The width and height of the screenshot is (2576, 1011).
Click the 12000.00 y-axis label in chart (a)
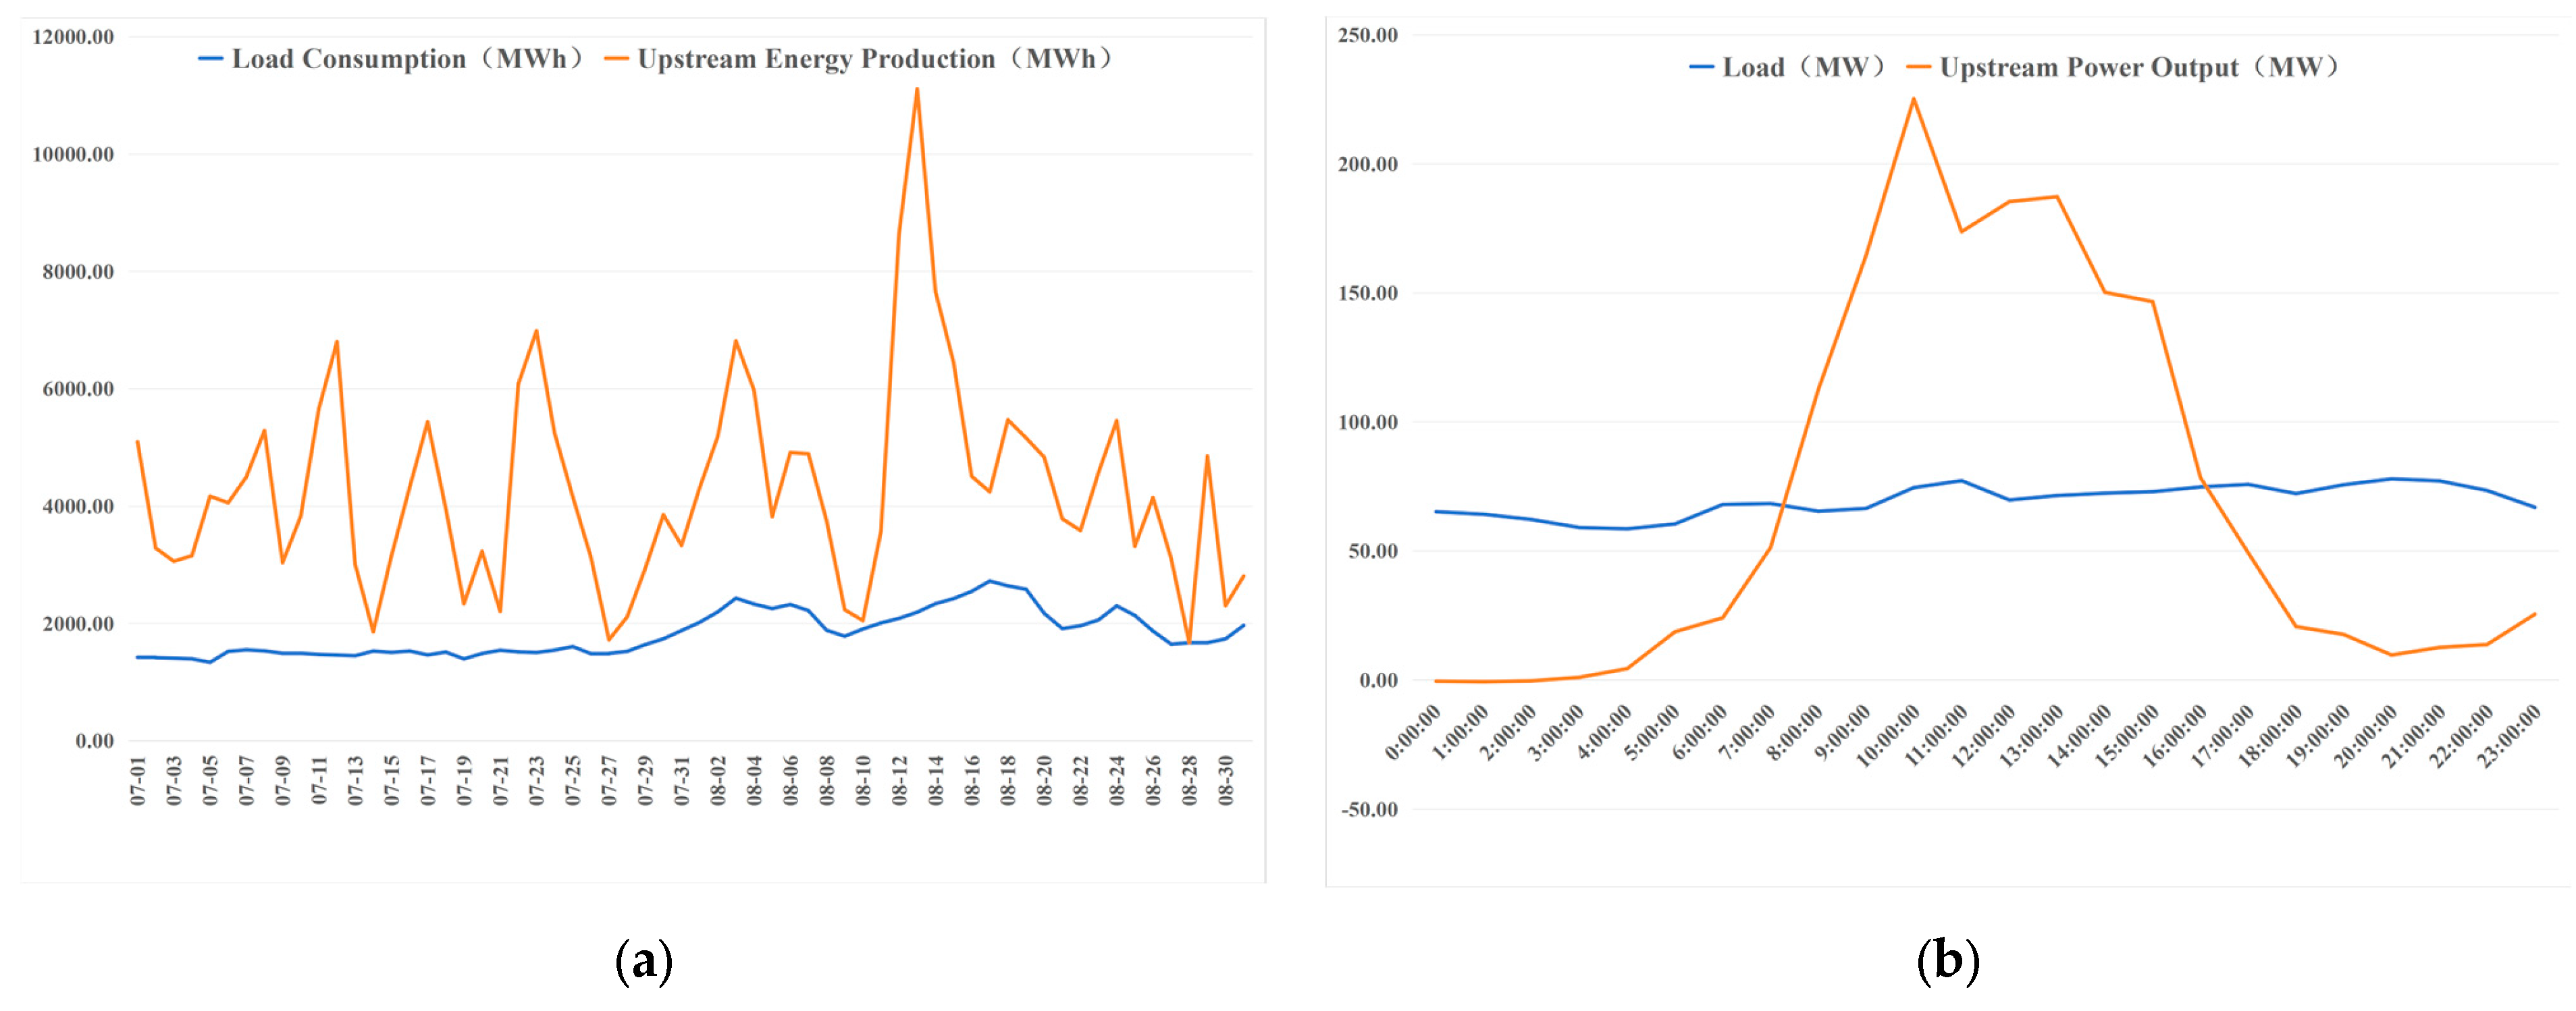pos(73,37)
